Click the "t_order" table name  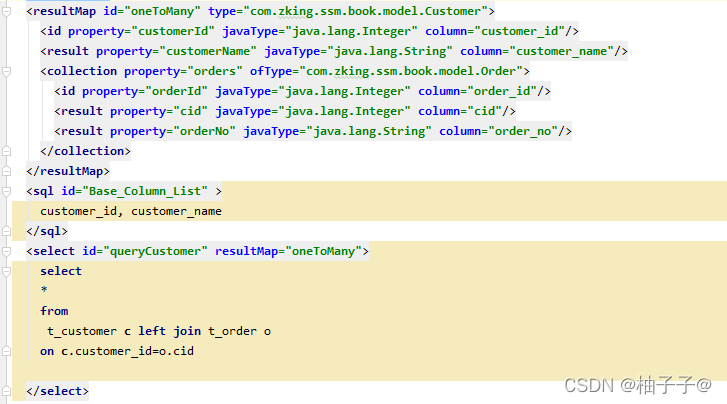[x=232, y=331]
